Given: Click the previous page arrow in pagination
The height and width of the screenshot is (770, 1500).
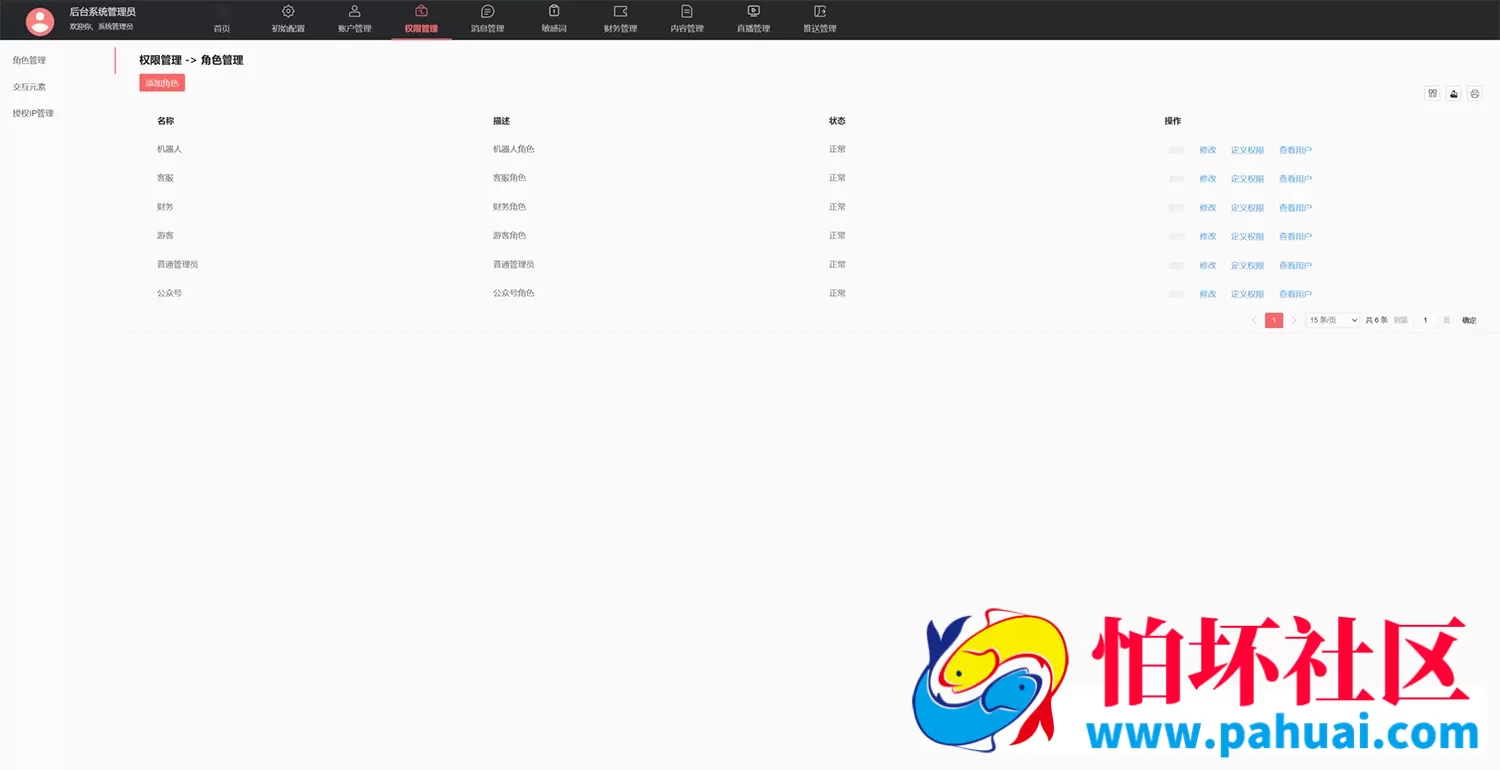Looking at the screenshot, I should [1254, 320].
